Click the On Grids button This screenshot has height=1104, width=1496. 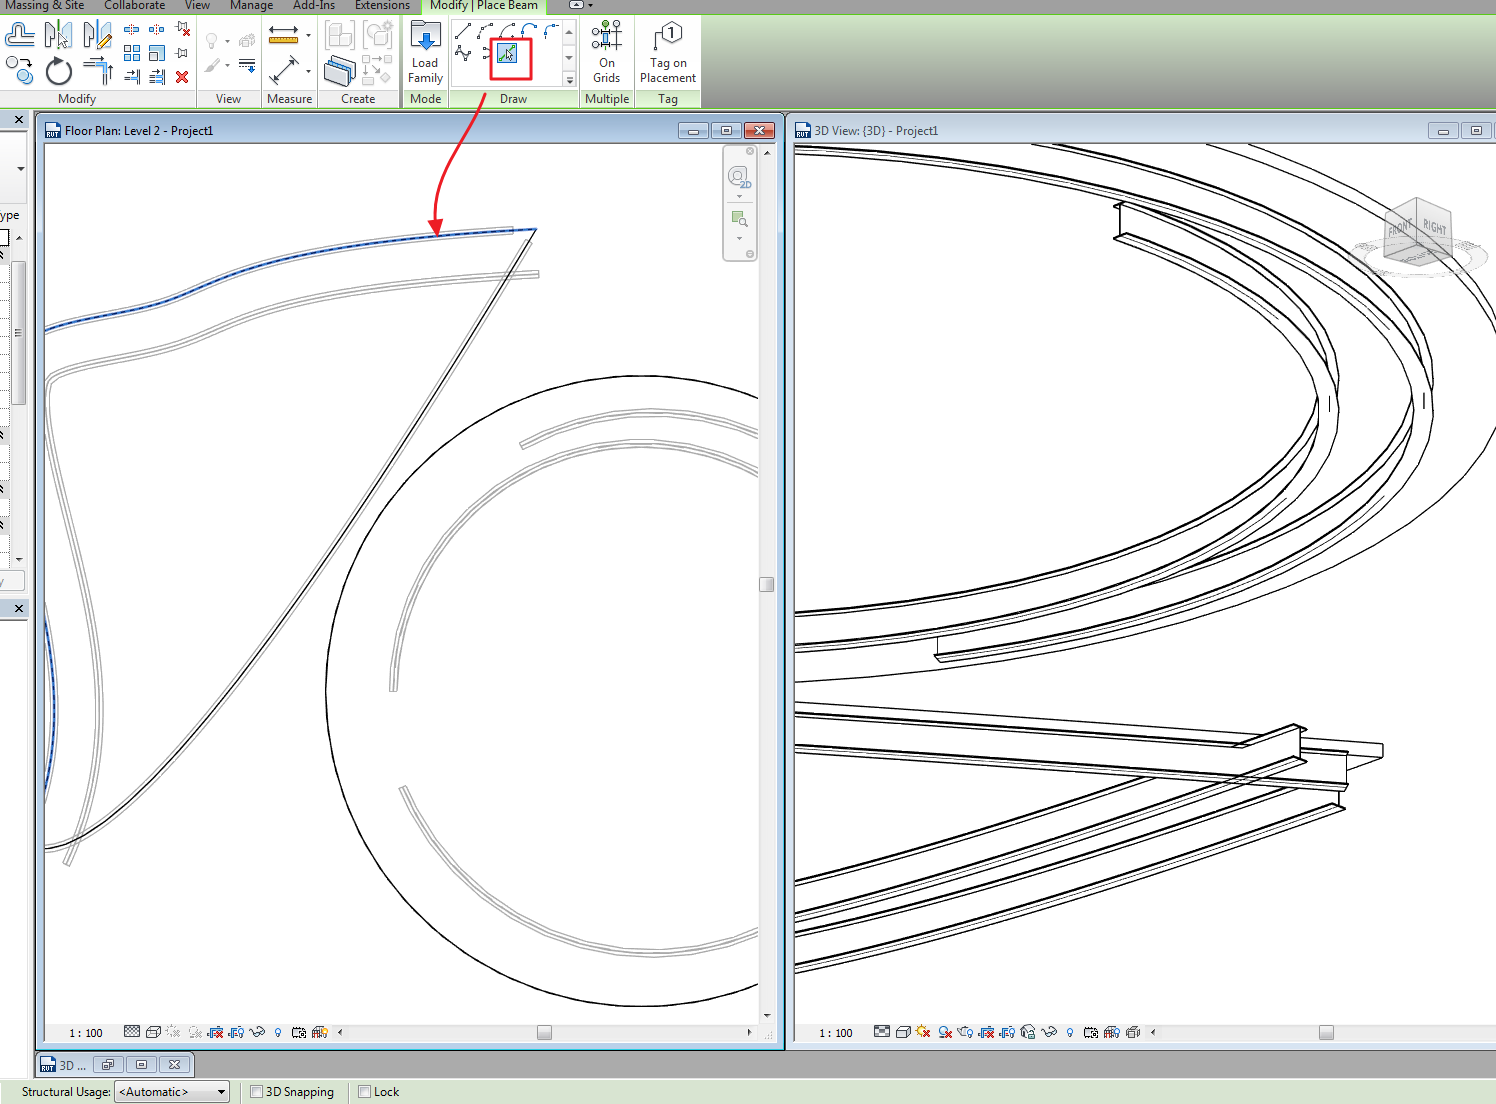point(607,54)
